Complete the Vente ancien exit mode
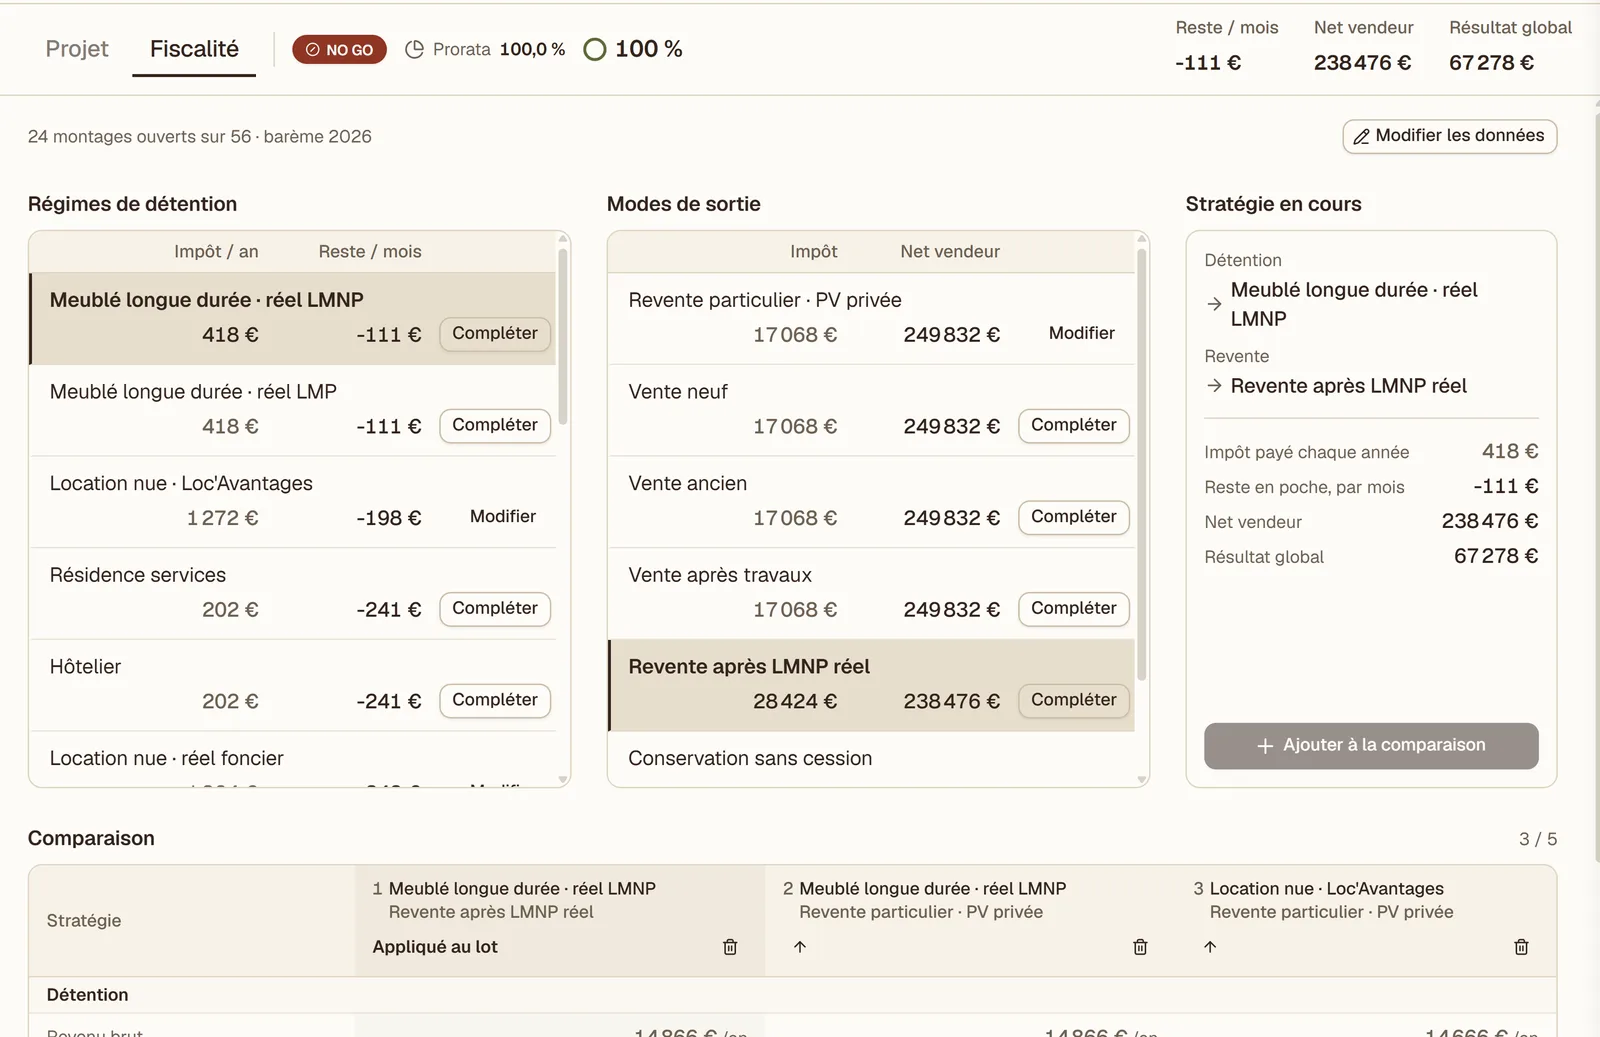This screenshot has width=1600, height=1037. click(x=1074, y=517)
